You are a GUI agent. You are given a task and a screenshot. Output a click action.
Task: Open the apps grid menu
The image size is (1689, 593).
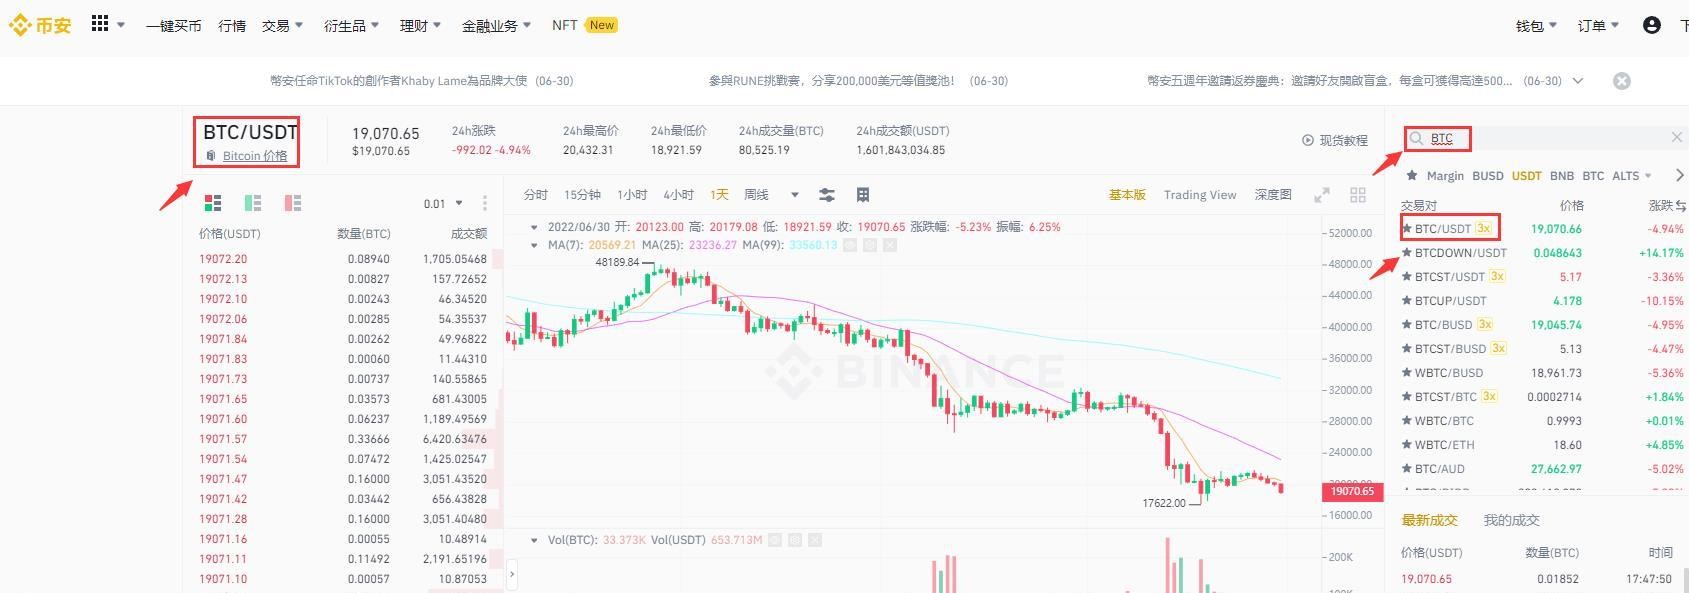[x=100, y=24]
